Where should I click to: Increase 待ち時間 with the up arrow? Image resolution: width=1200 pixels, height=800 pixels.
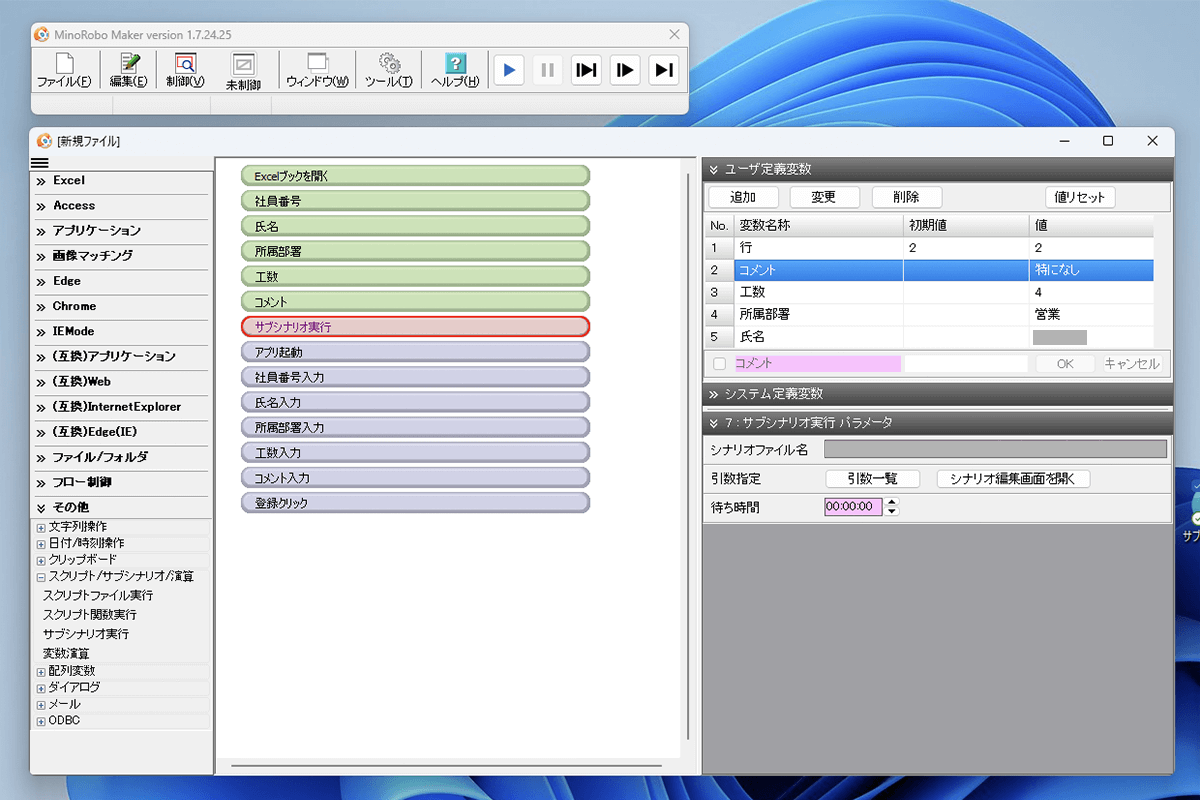(x=892, y=502)
